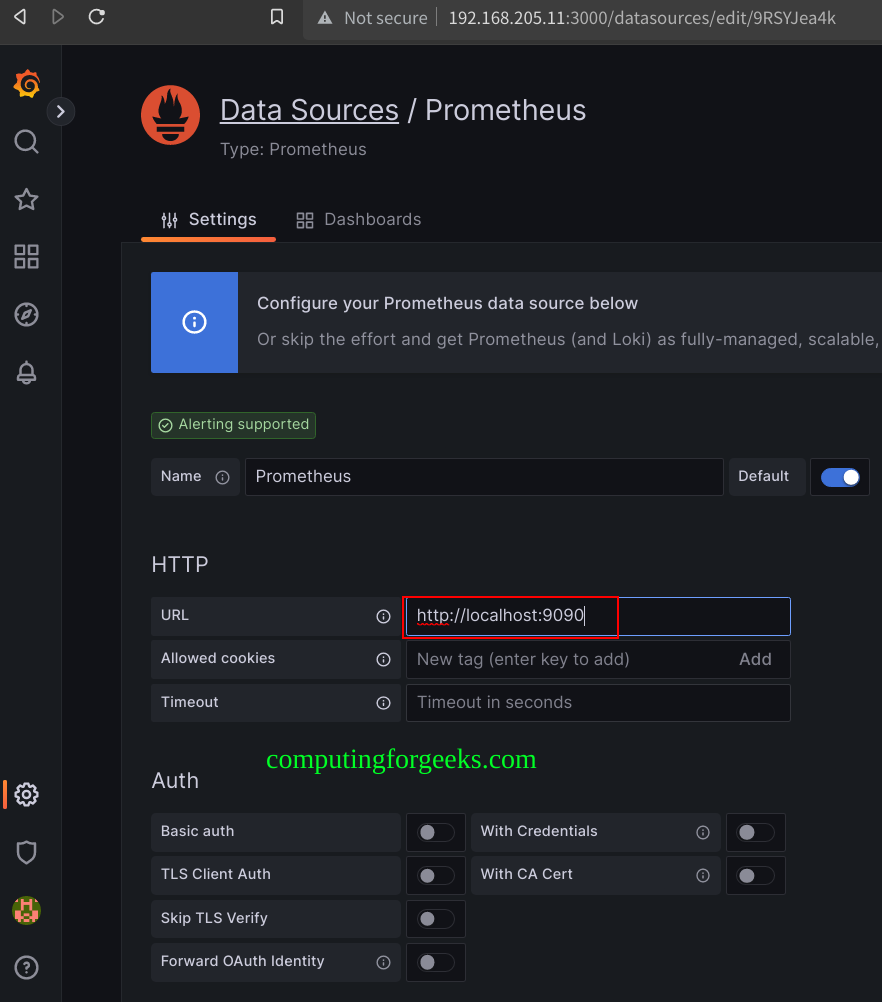Open Configuration gear icon in sidebar
882x1002 pixels.
coord(26,794)
